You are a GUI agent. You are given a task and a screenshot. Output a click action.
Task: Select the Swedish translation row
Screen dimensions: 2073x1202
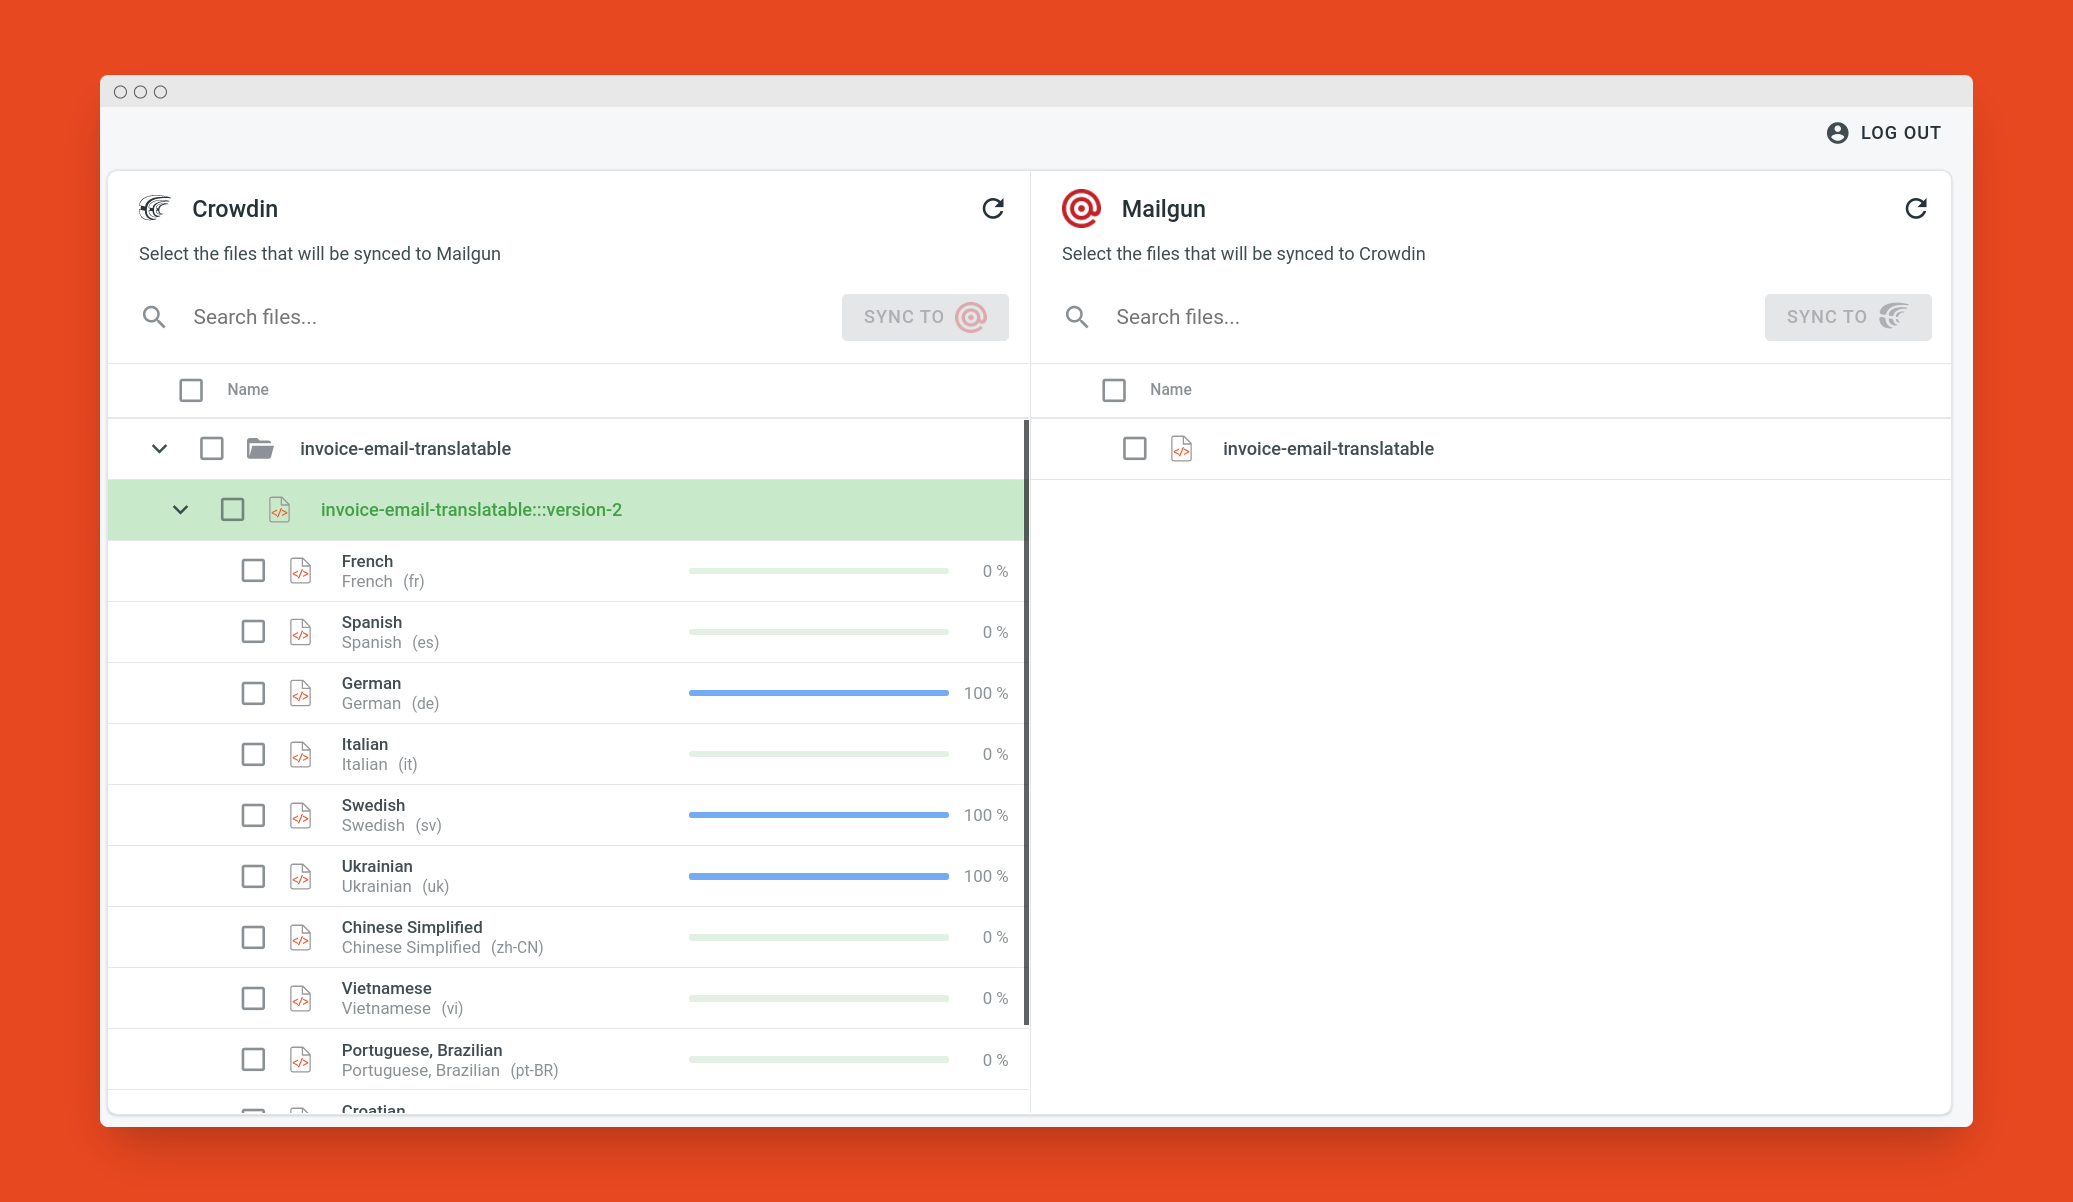566,815
